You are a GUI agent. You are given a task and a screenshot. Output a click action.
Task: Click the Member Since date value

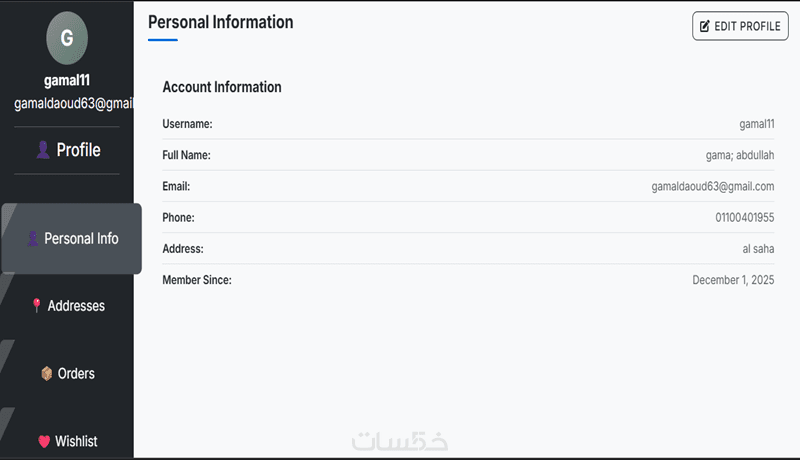[733, 281]
